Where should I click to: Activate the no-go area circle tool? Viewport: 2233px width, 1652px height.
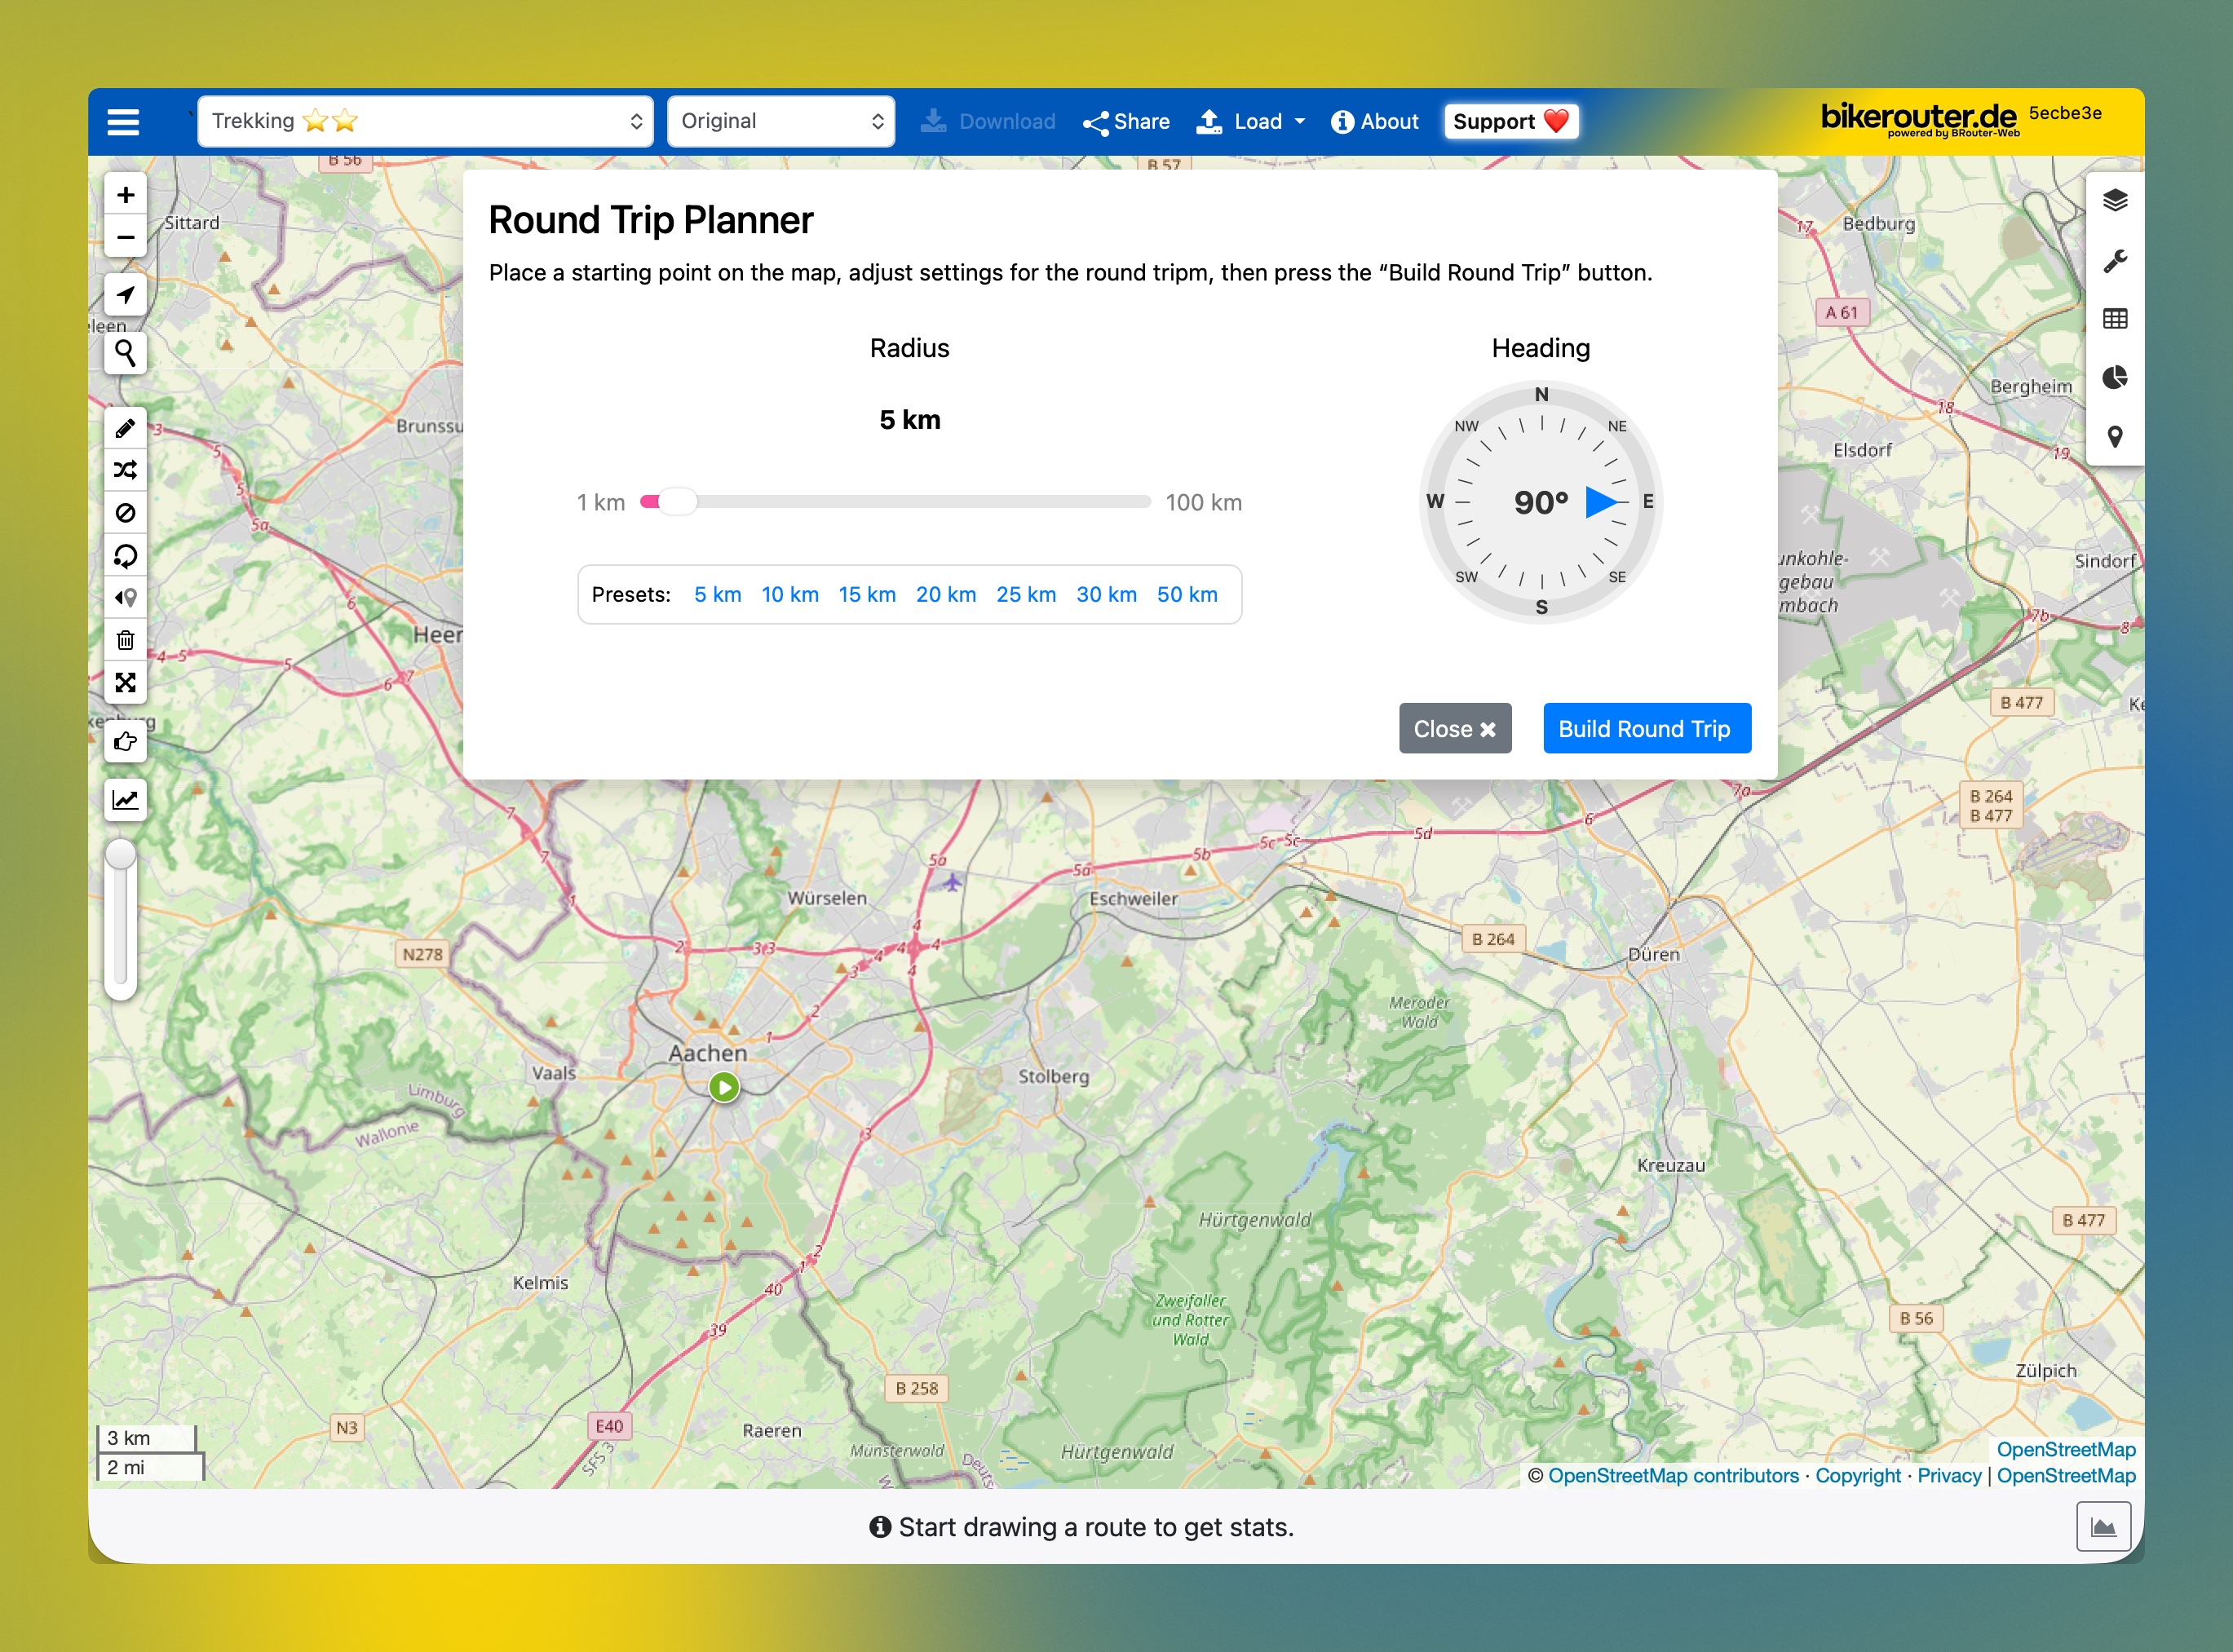coord(125,513)
